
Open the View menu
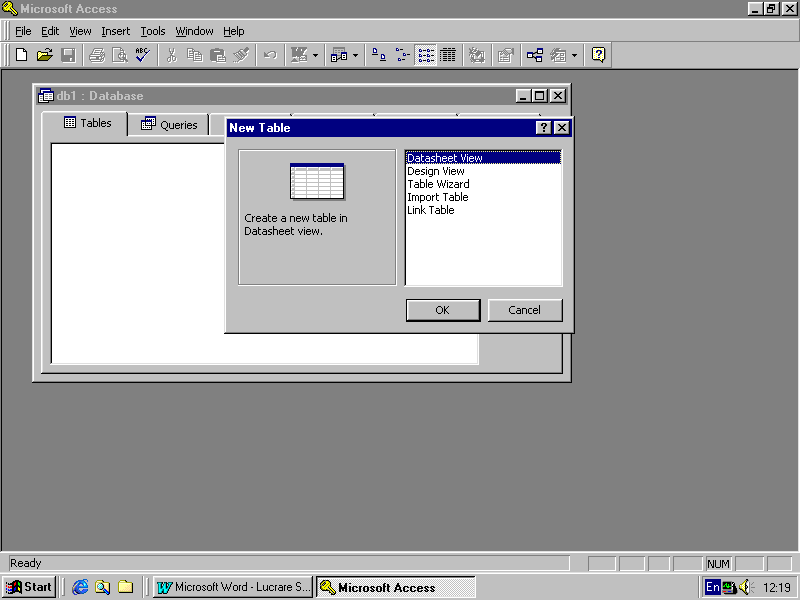[80, 31]
